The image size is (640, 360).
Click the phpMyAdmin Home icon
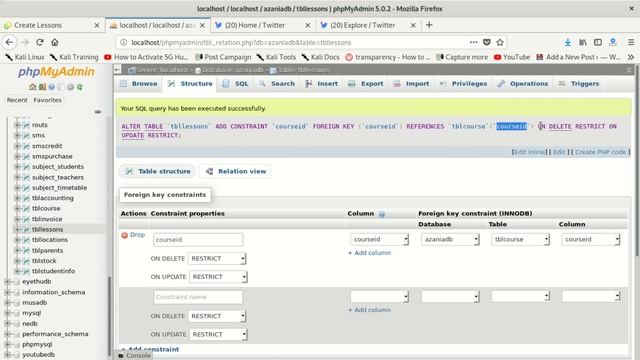(x=33, y=87)
